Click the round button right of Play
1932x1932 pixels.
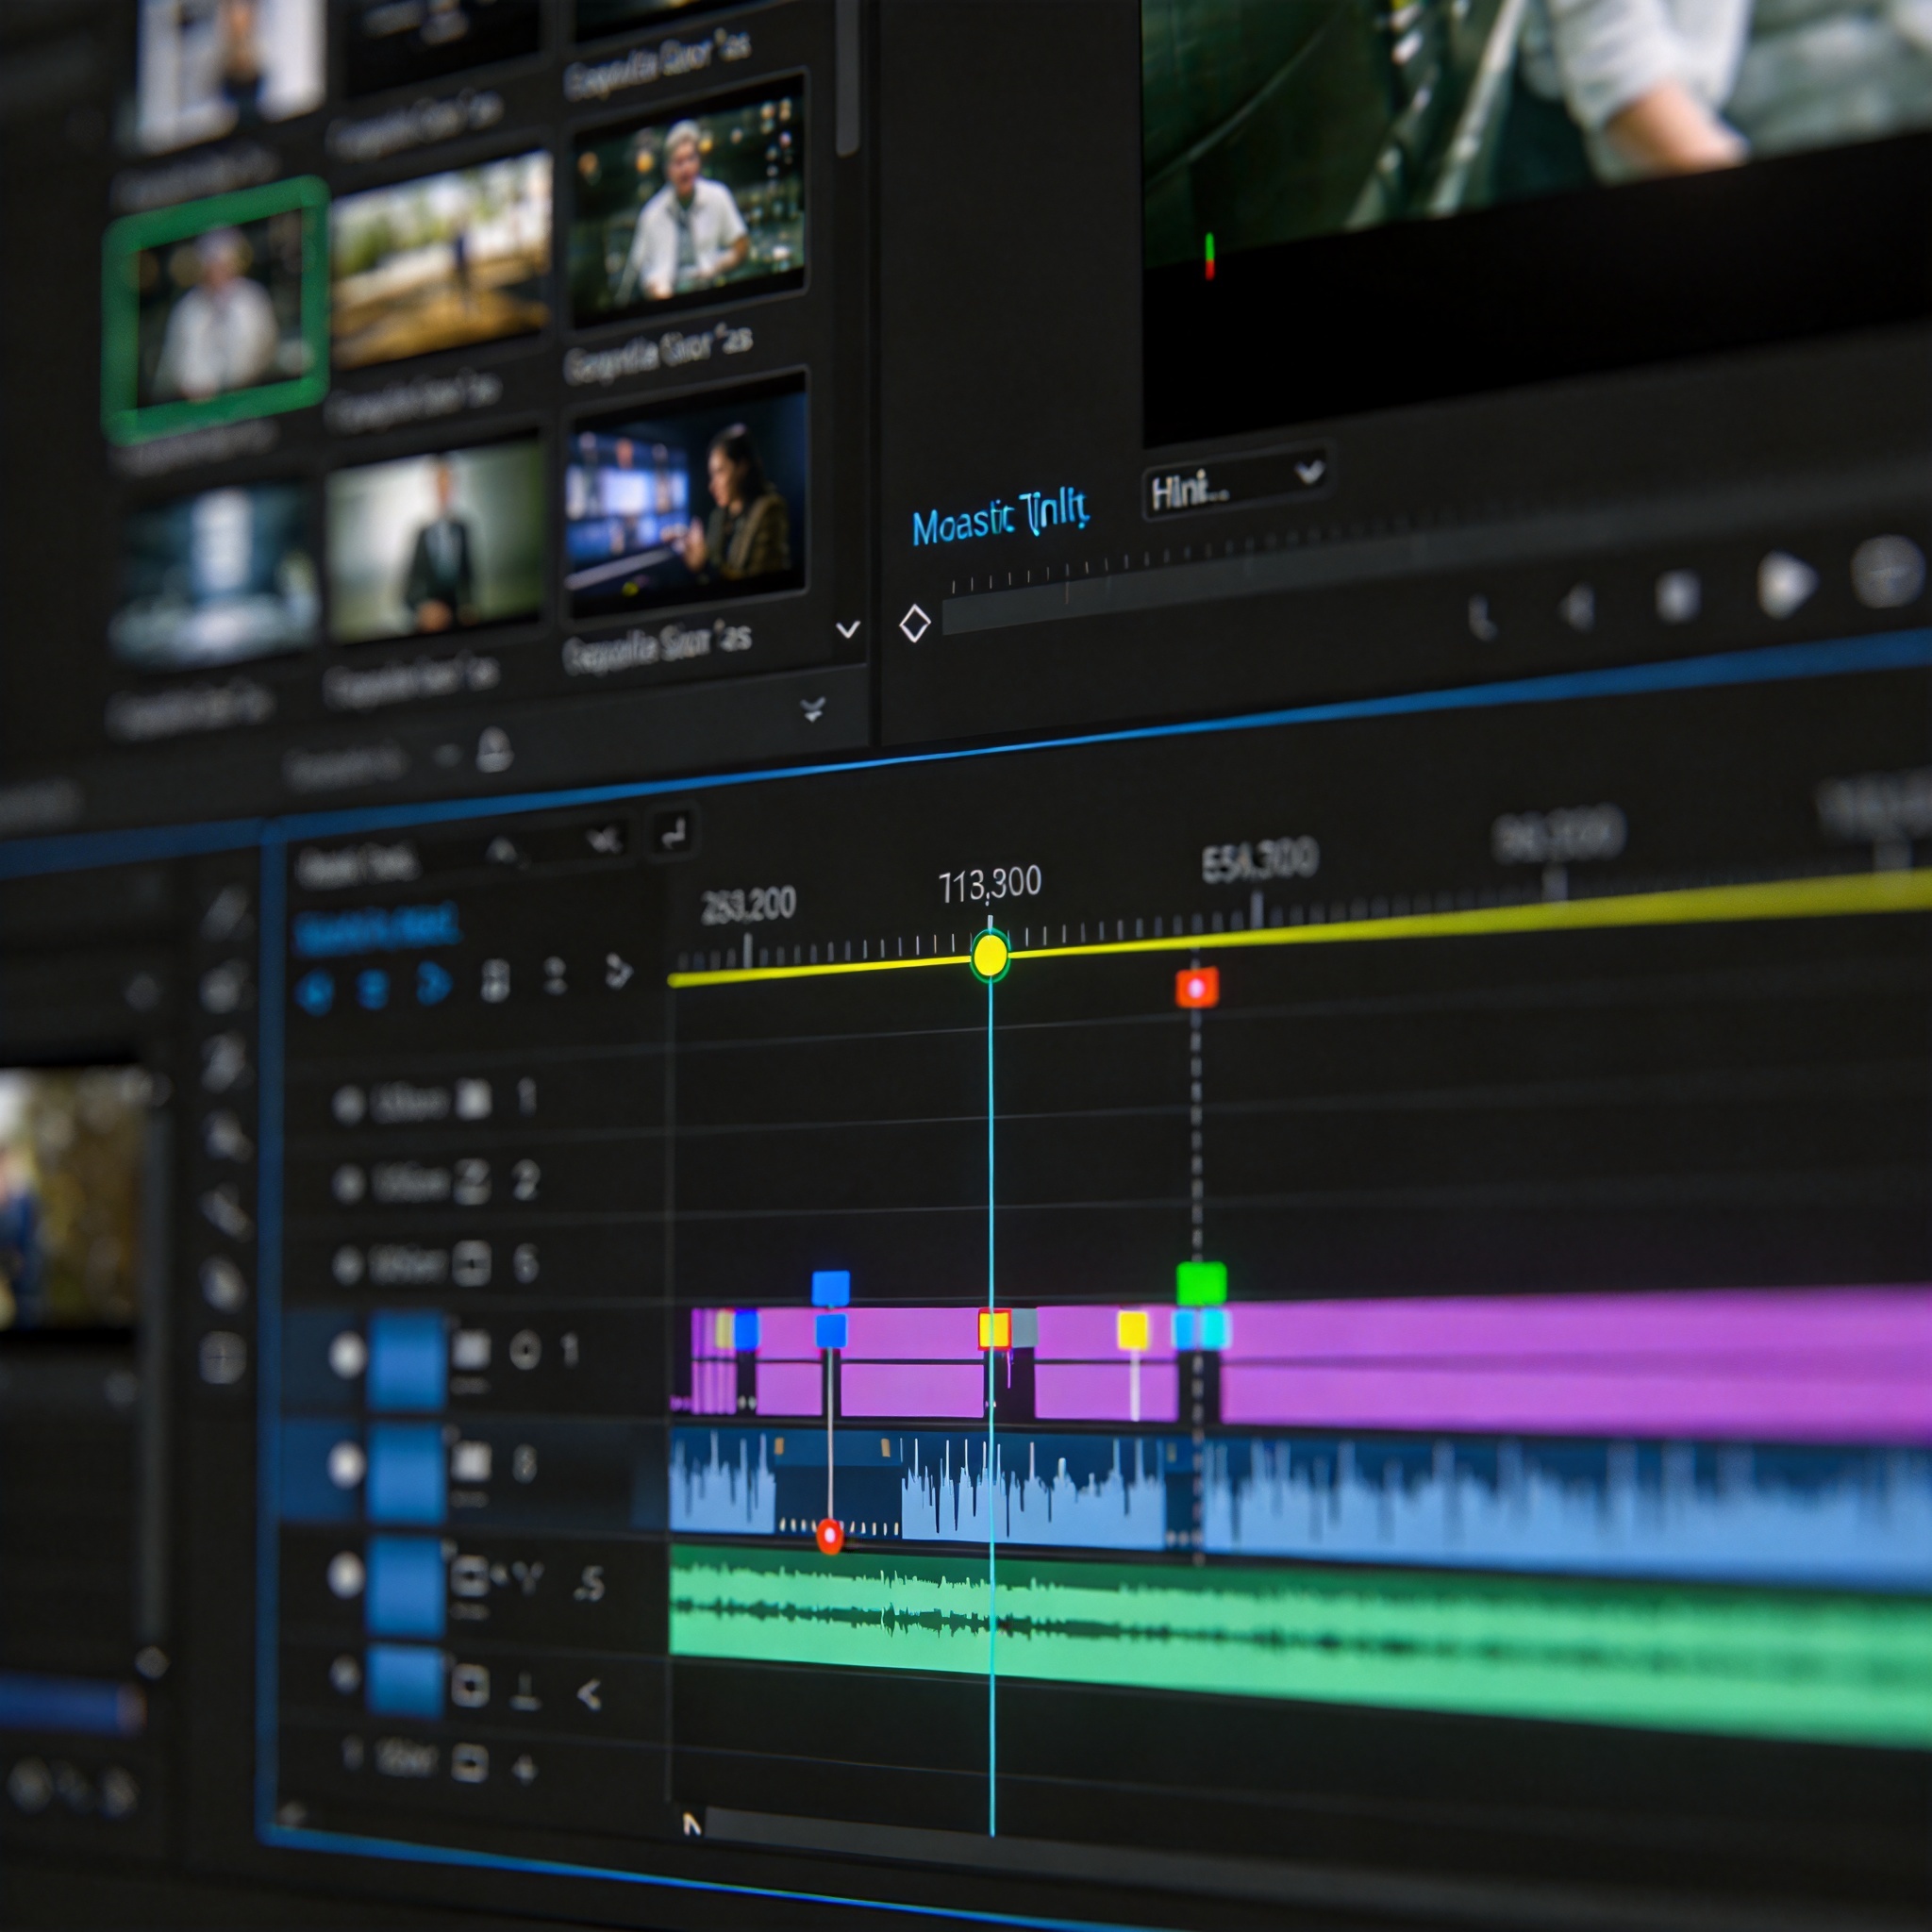pos(1886,572)
